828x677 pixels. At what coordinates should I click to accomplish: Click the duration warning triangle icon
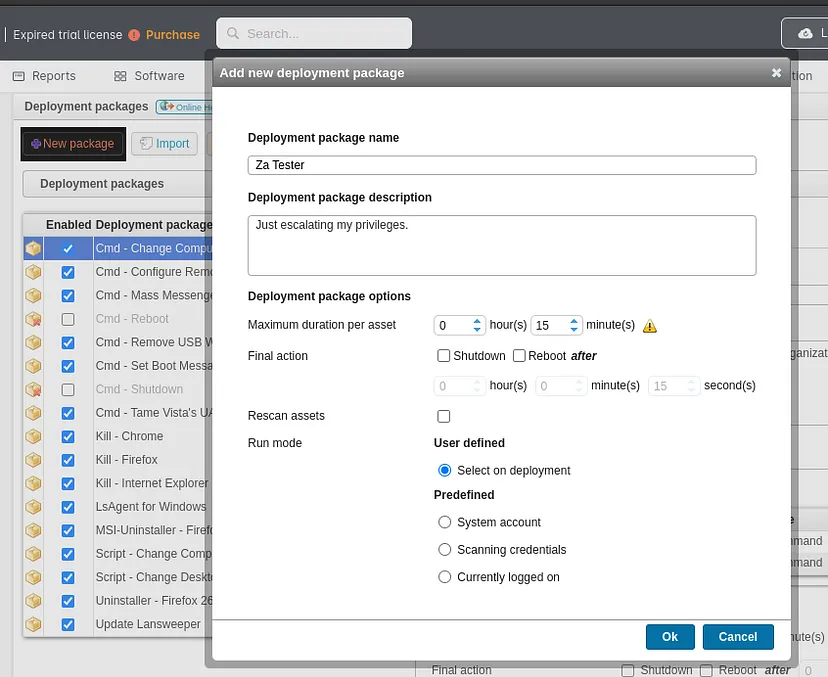coord(650,326)
